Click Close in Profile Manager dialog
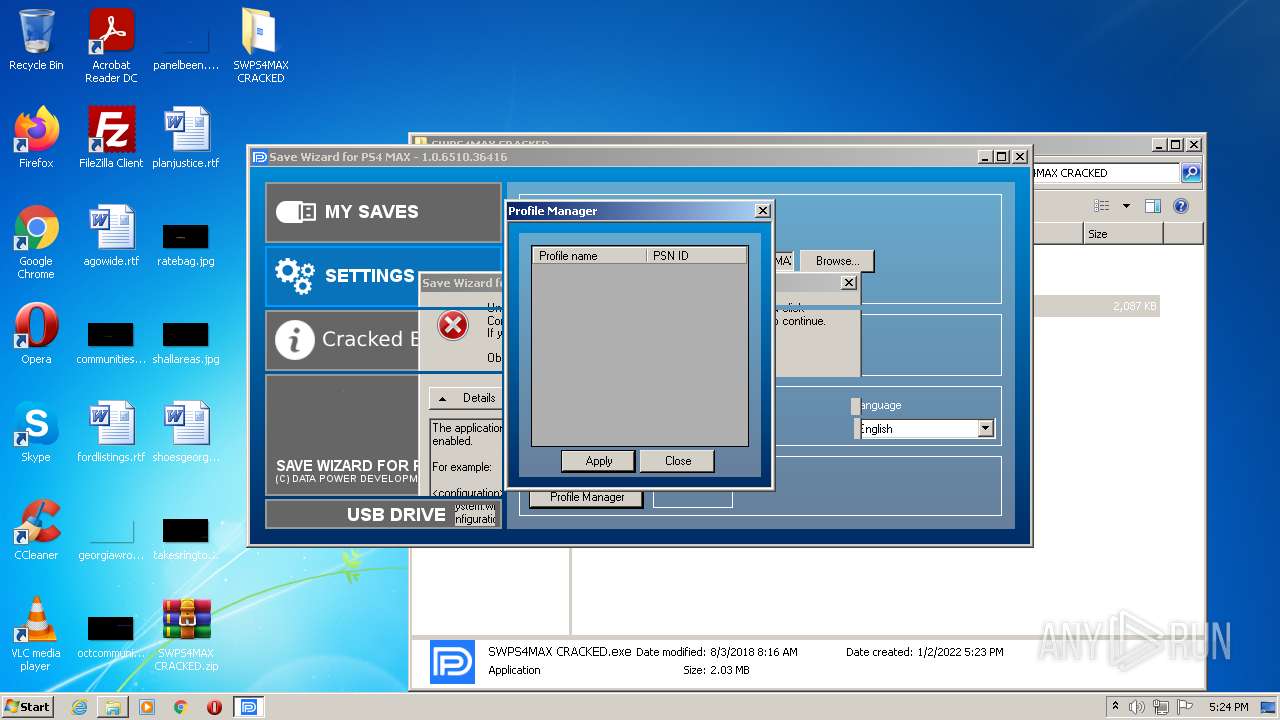 click(678, 461)
